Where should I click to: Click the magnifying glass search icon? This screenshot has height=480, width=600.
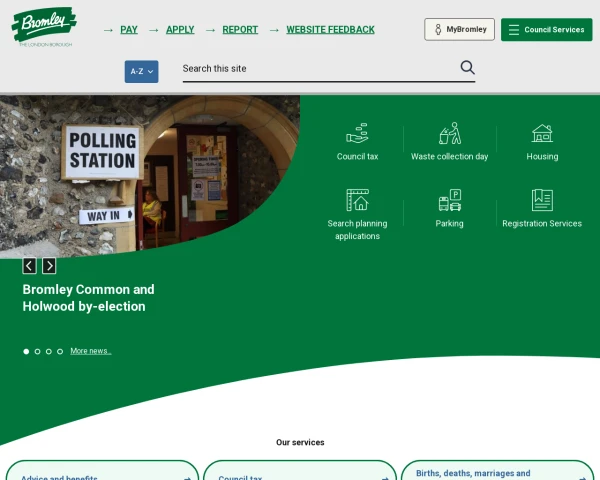point(467,68)
